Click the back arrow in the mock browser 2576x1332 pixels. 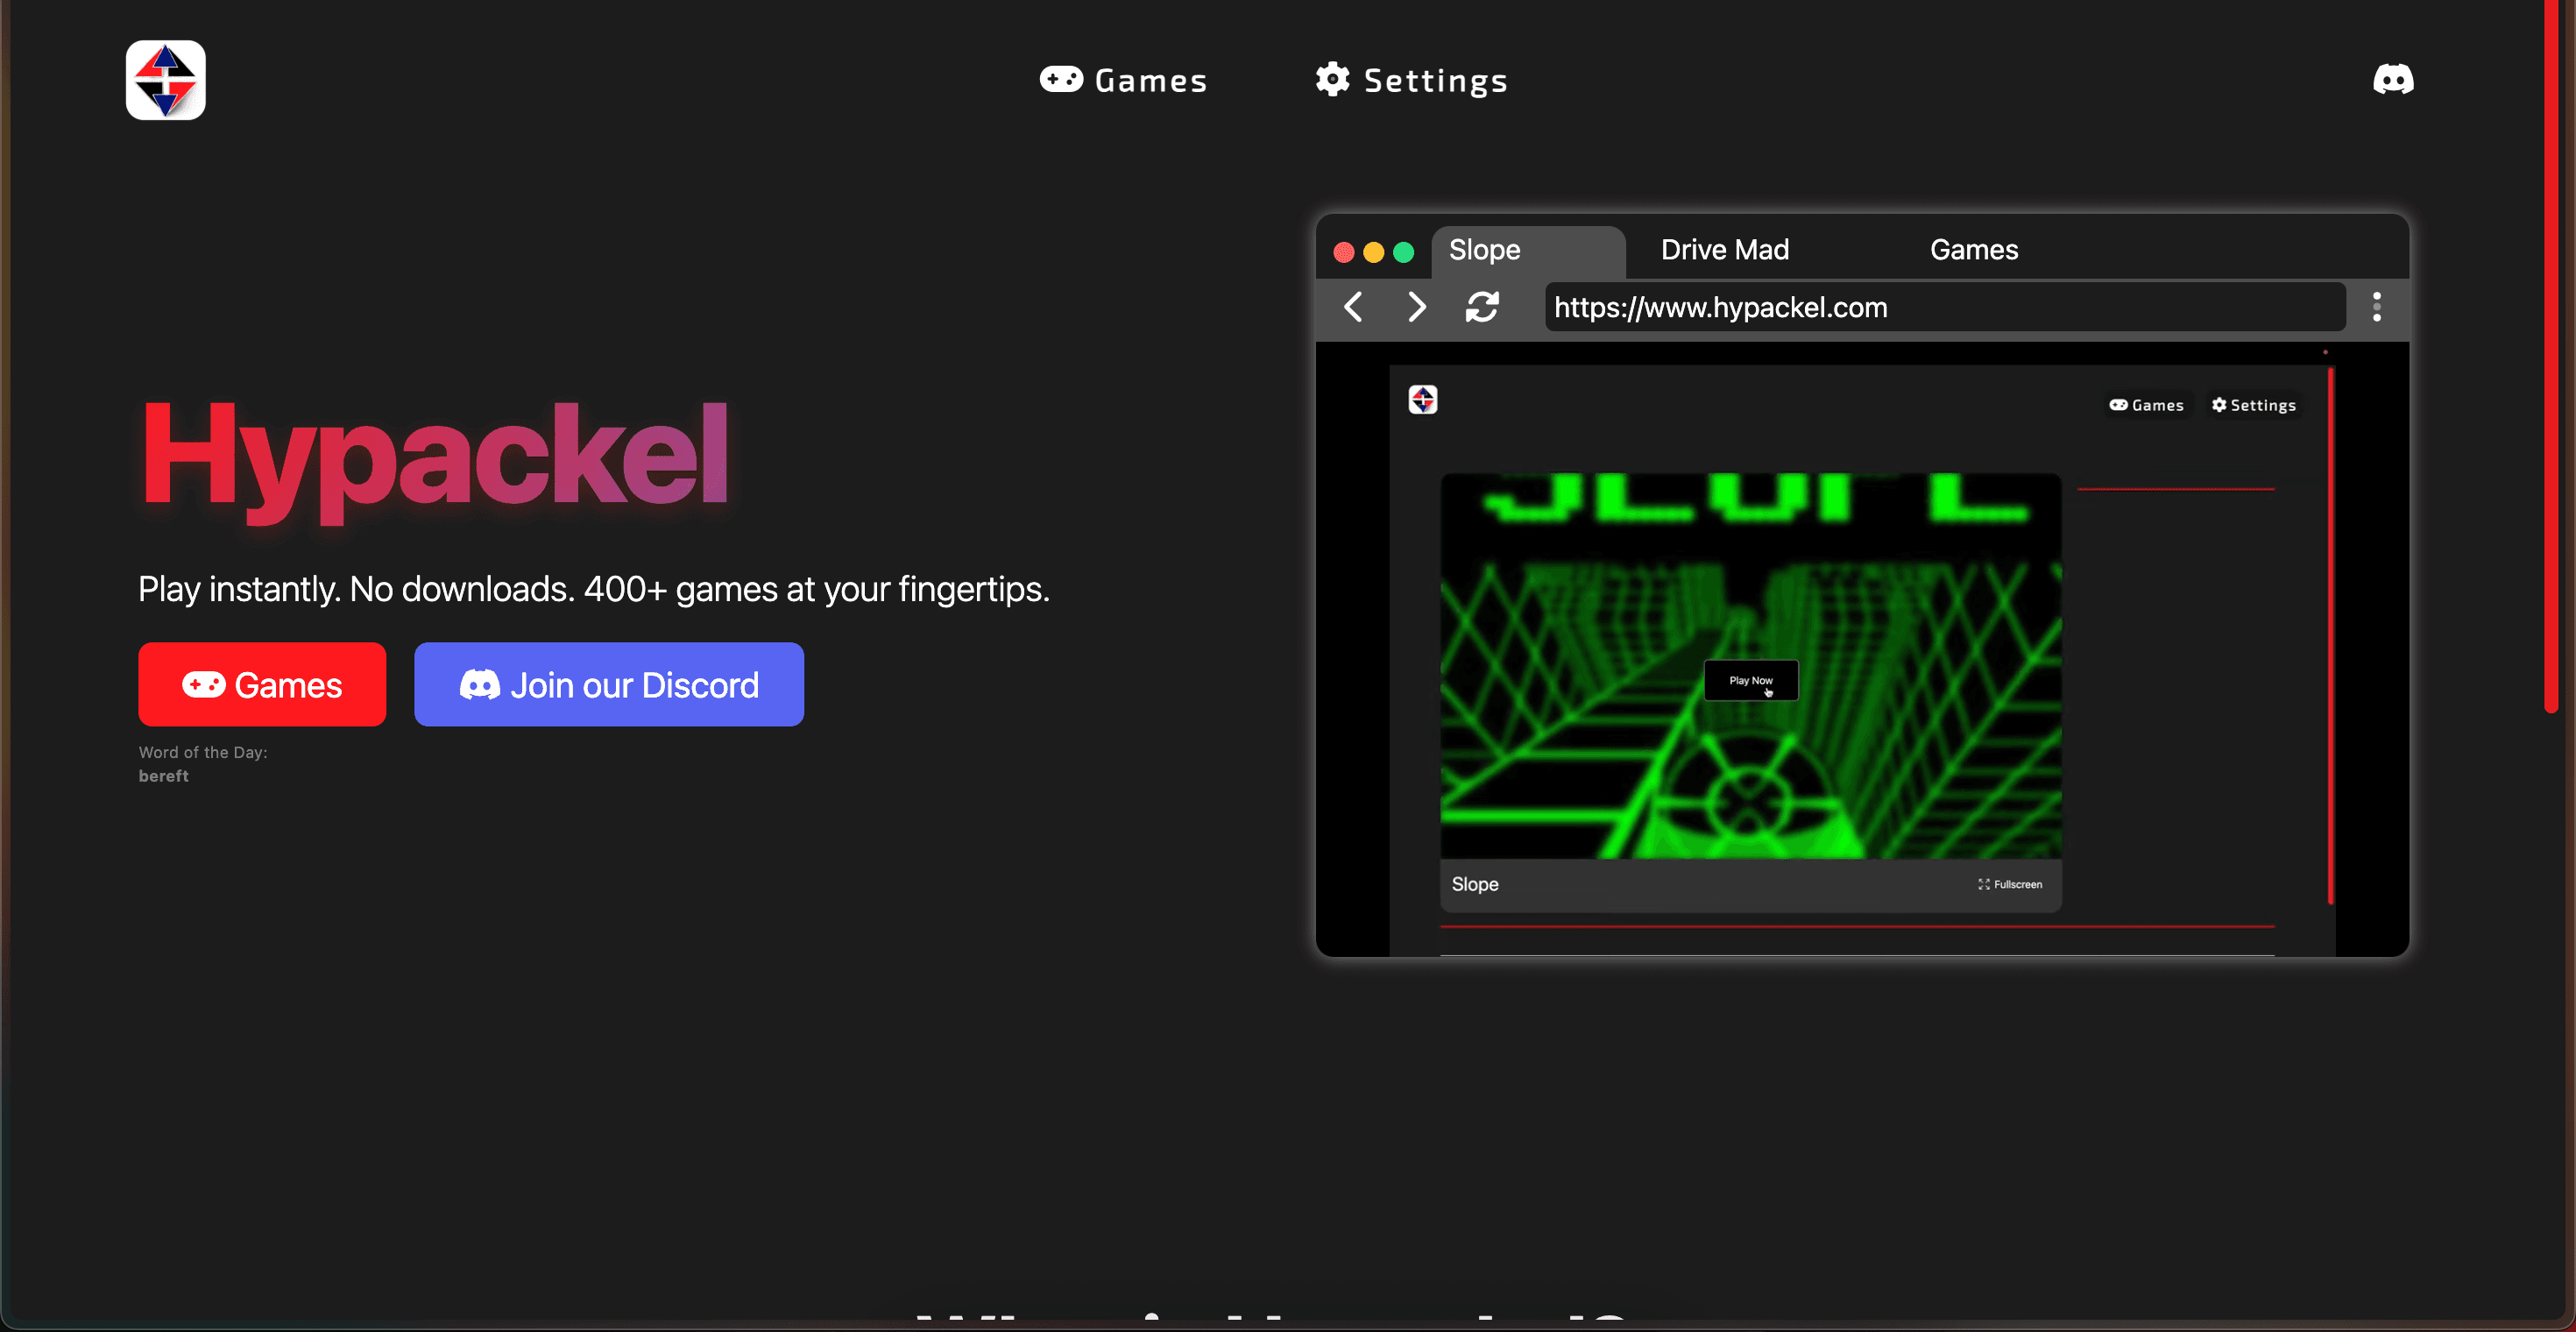[1353, 307]
